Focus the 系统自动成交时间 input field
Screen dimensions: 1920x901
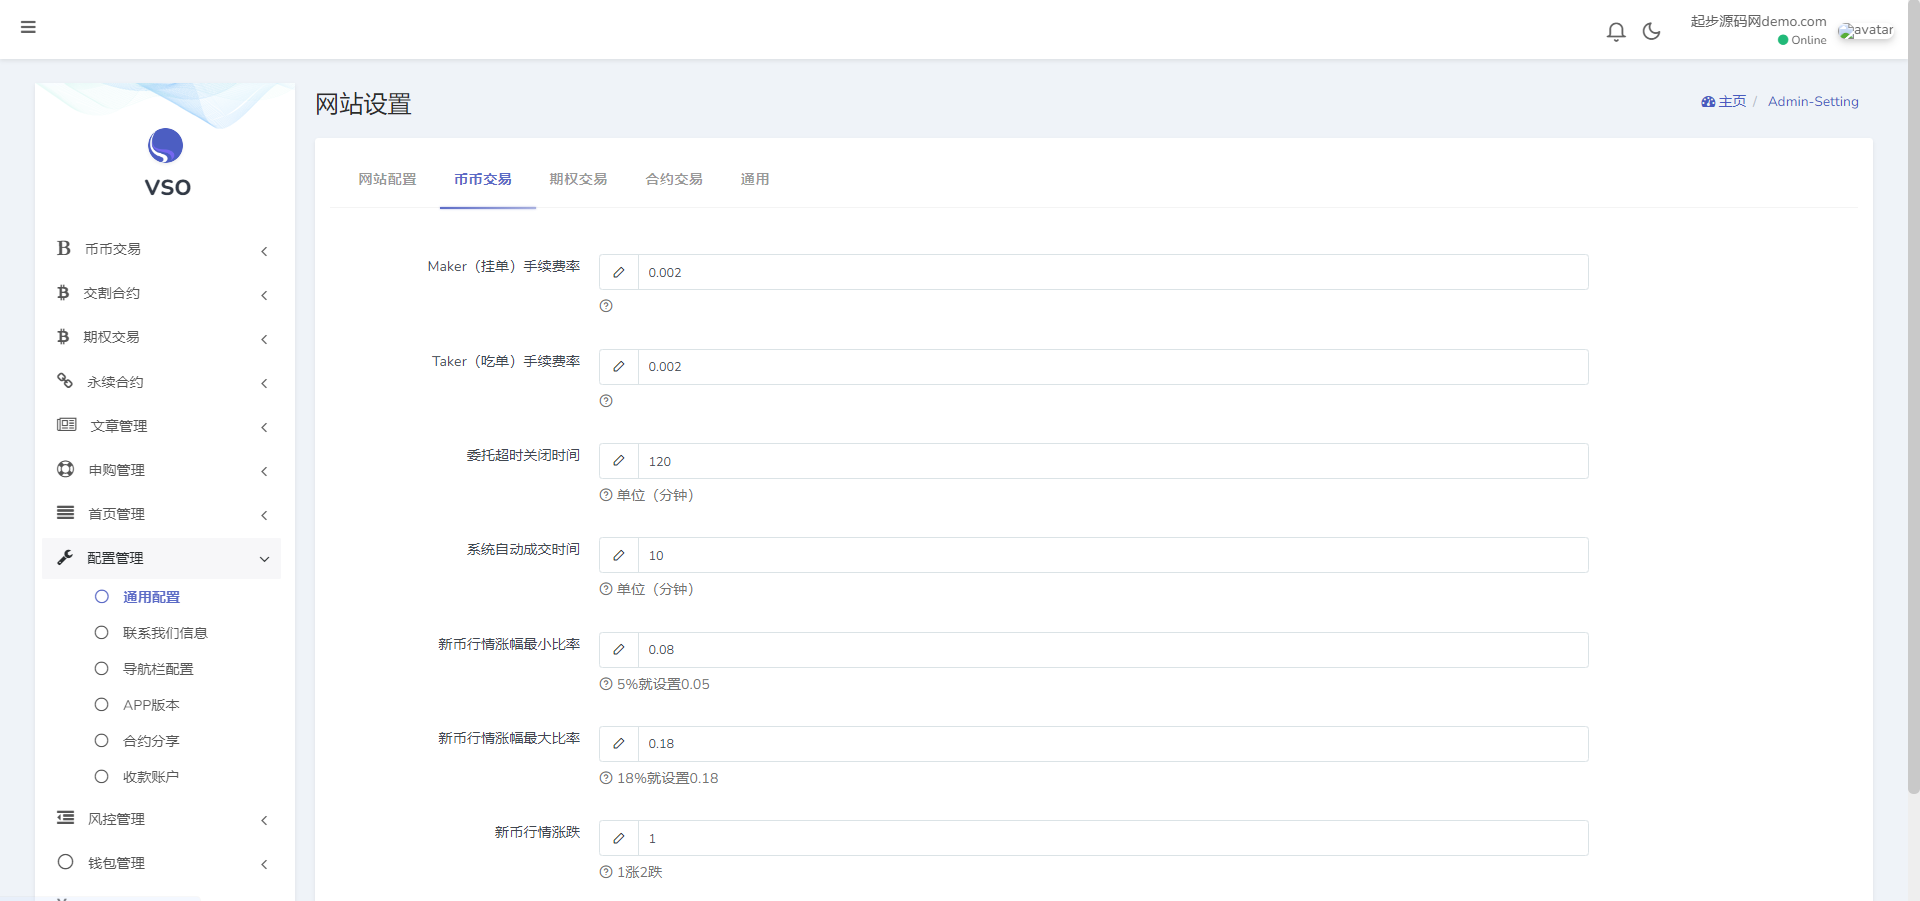pos(1113,555)
